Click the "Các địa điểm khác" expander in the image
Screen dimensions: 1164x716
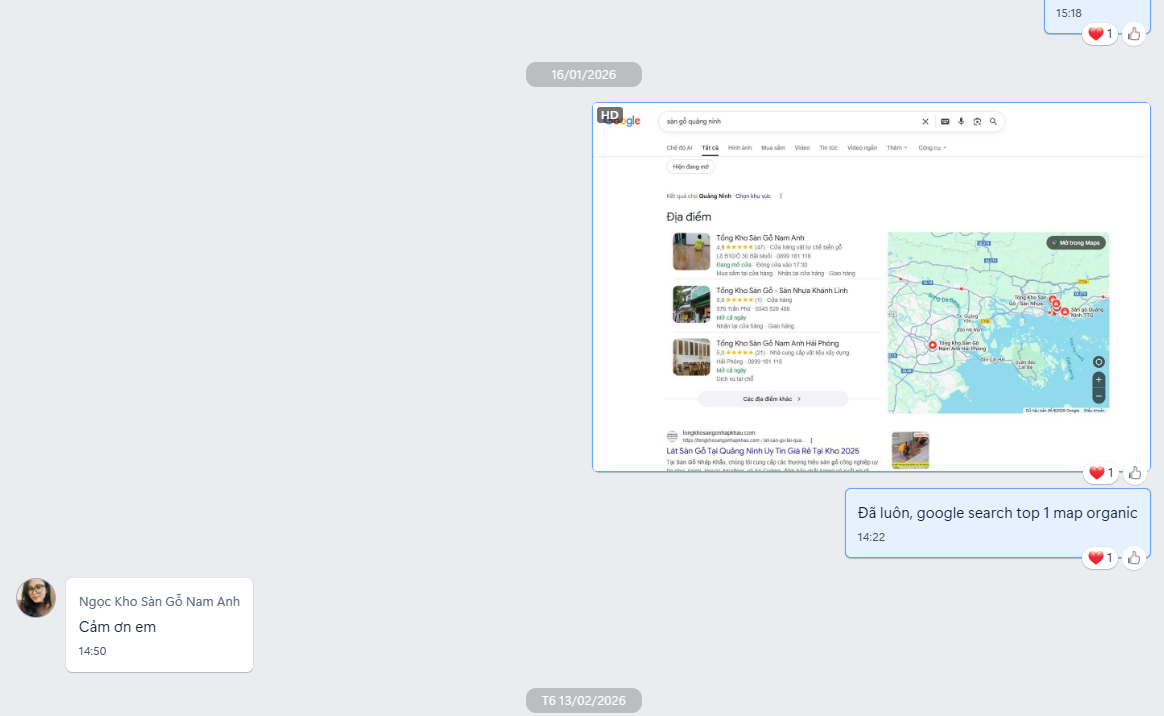click(772, 399)
